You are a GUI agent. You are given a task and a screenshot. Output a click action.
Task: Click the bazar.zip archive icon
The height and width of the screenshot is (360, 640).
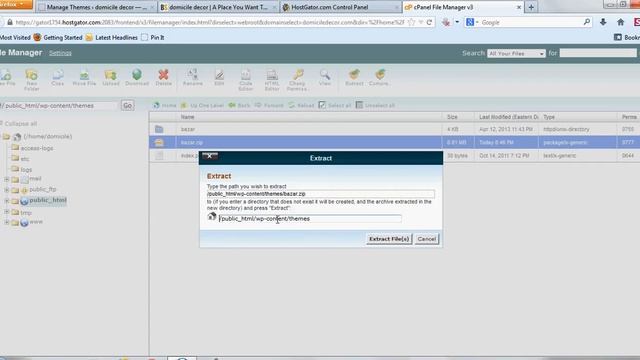[159, 142]
